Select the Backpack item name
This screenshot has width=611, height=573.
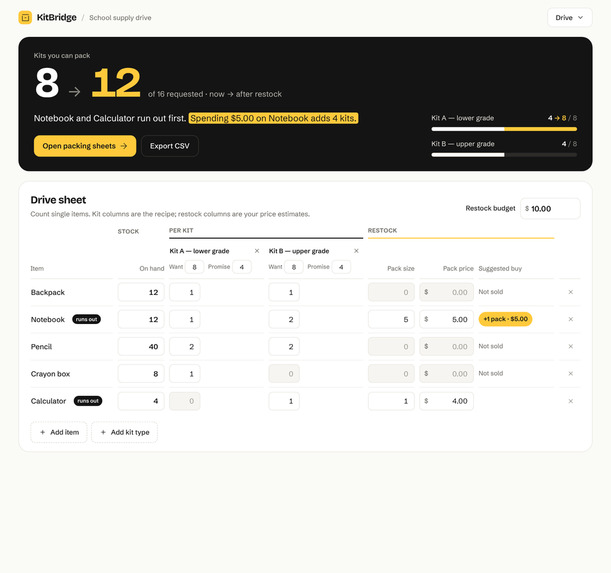[x=48, y=292]
